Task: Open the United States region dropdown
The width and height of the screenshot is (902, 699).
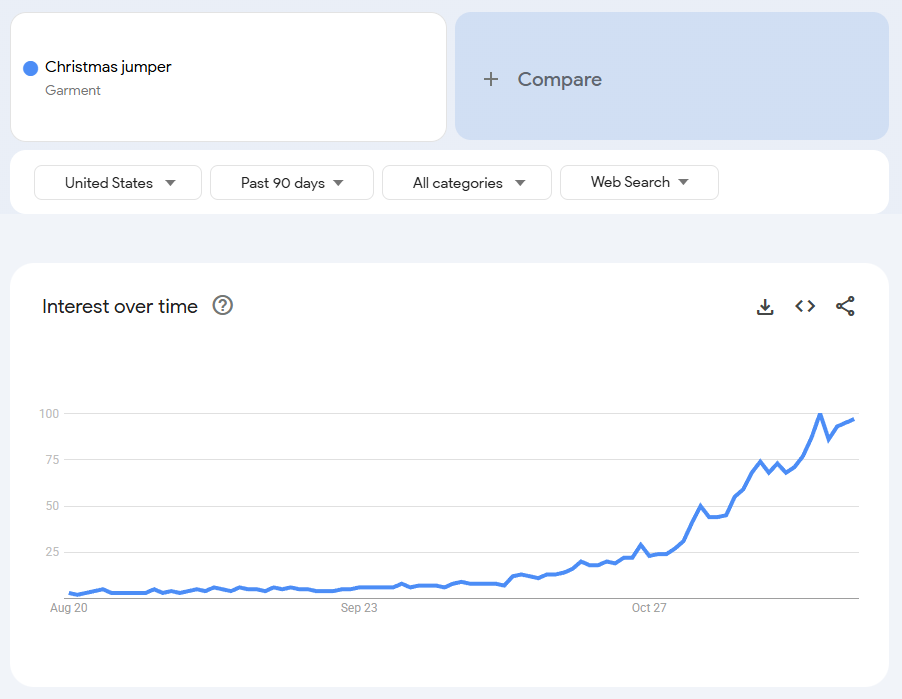Action: point(118,183)
